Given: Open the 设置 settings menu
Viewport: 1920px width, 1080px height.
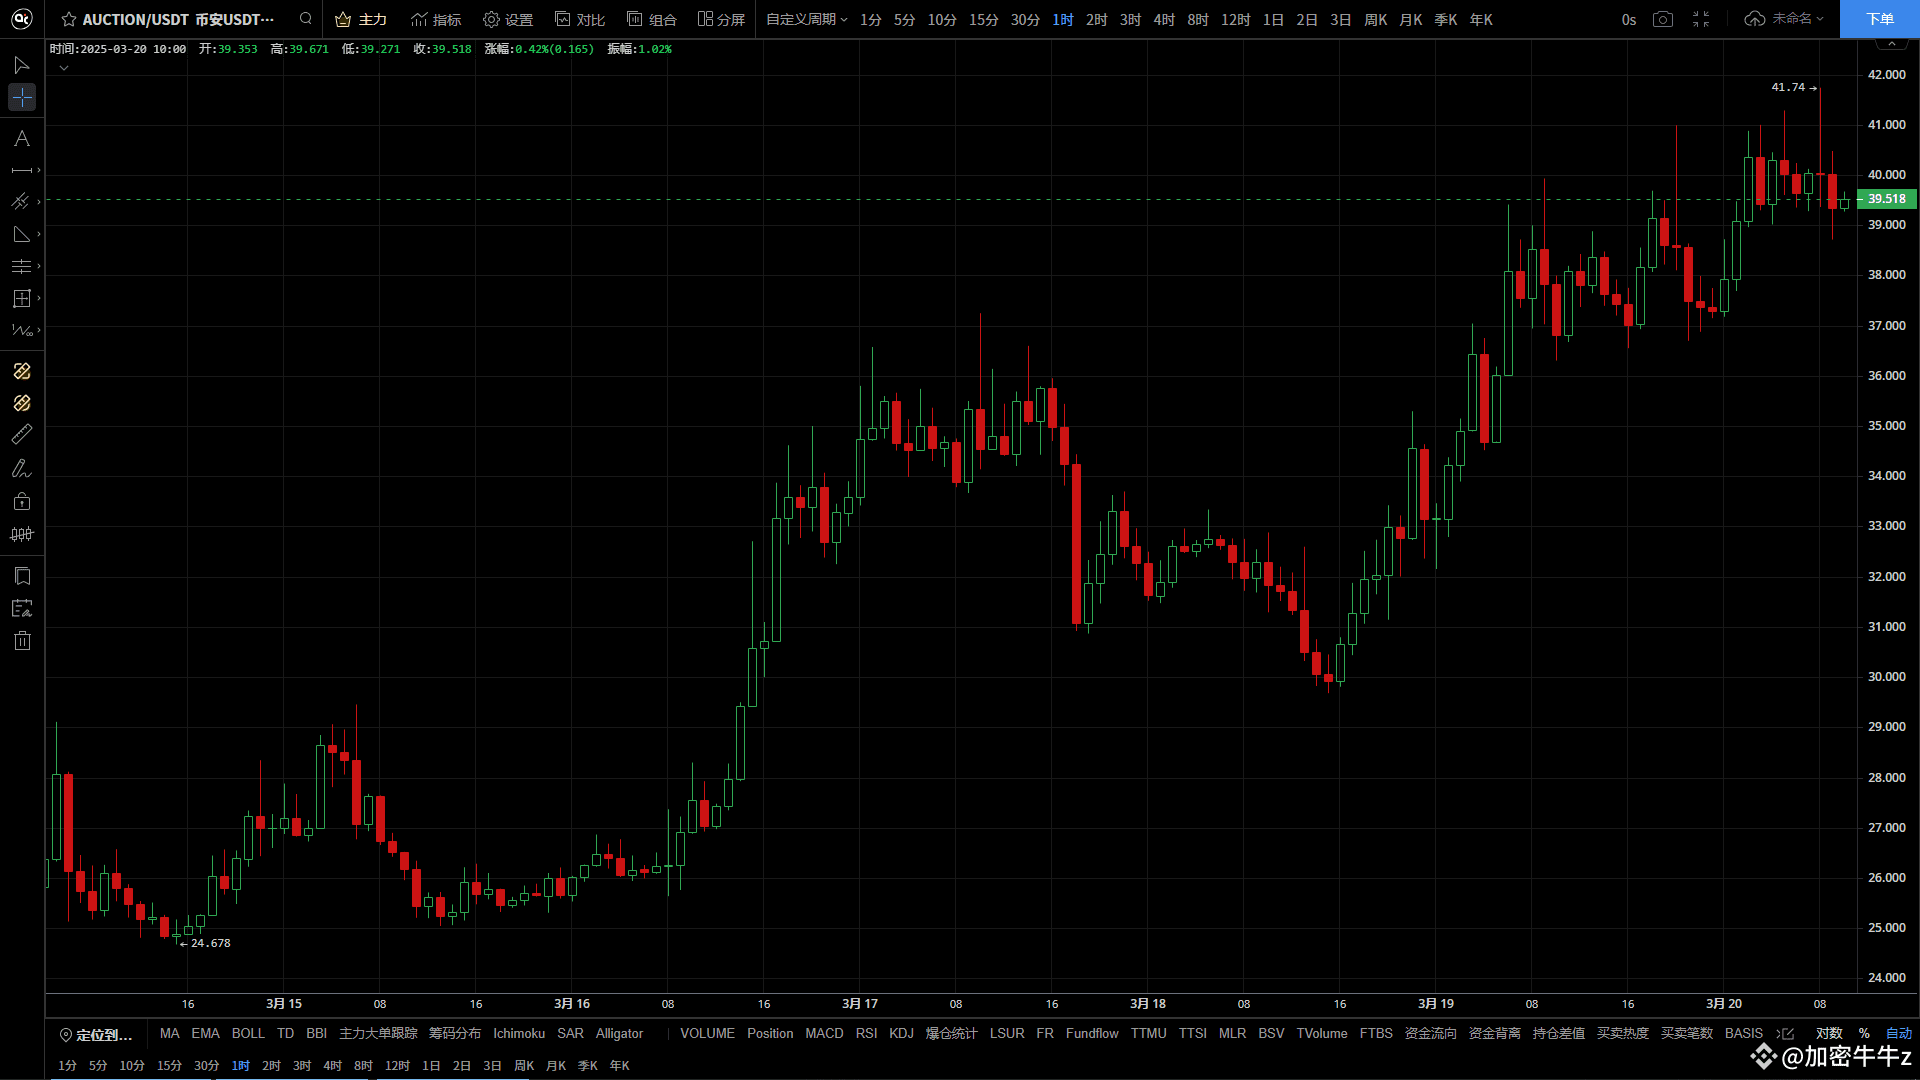Looking at the screenshot, I should [508, 19].
